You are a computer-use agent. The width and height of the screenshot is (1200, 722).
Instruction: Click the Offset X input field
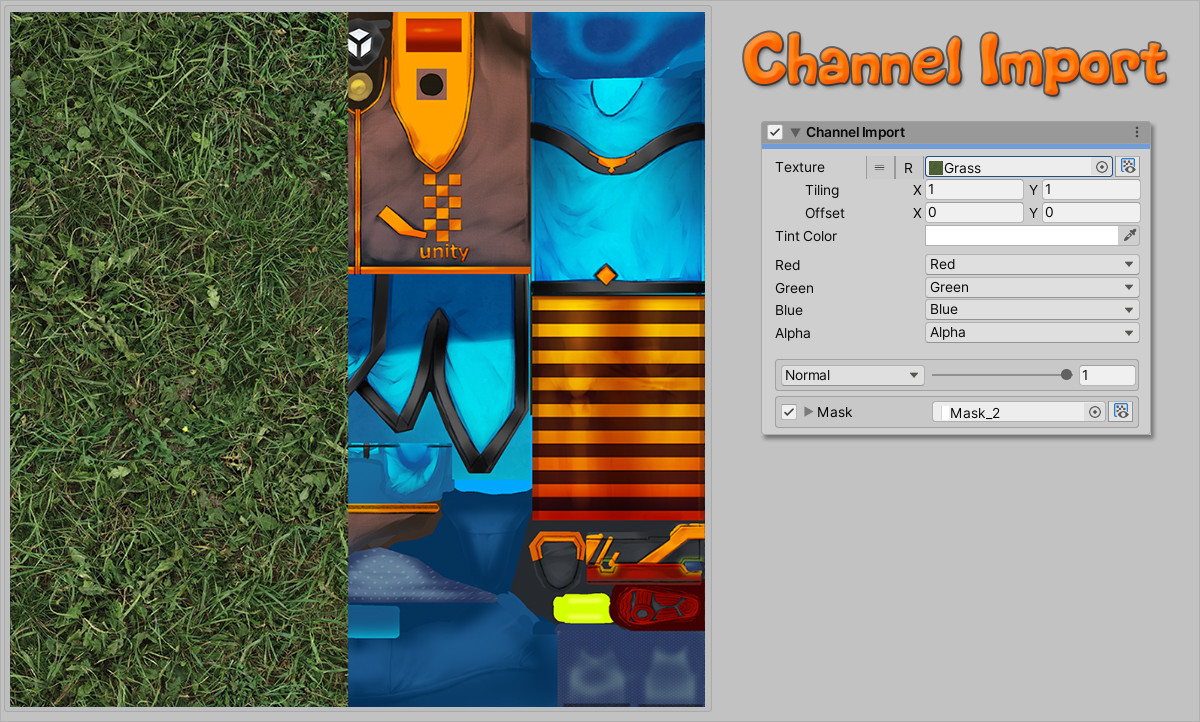[975, 213]
